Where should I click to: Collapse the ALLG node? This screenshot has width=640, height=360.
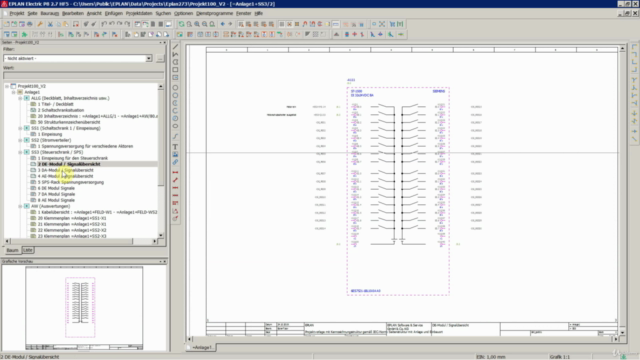click(20, 98)
